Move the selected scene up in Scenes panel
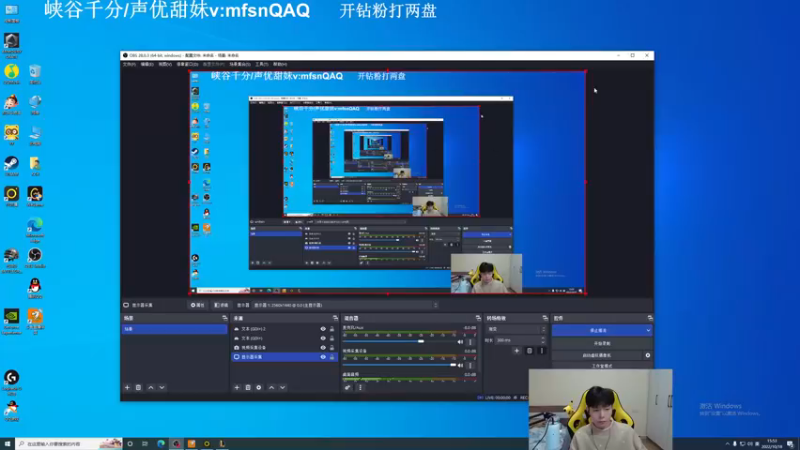This screenshot has height=450, width=800. [151, 387]
